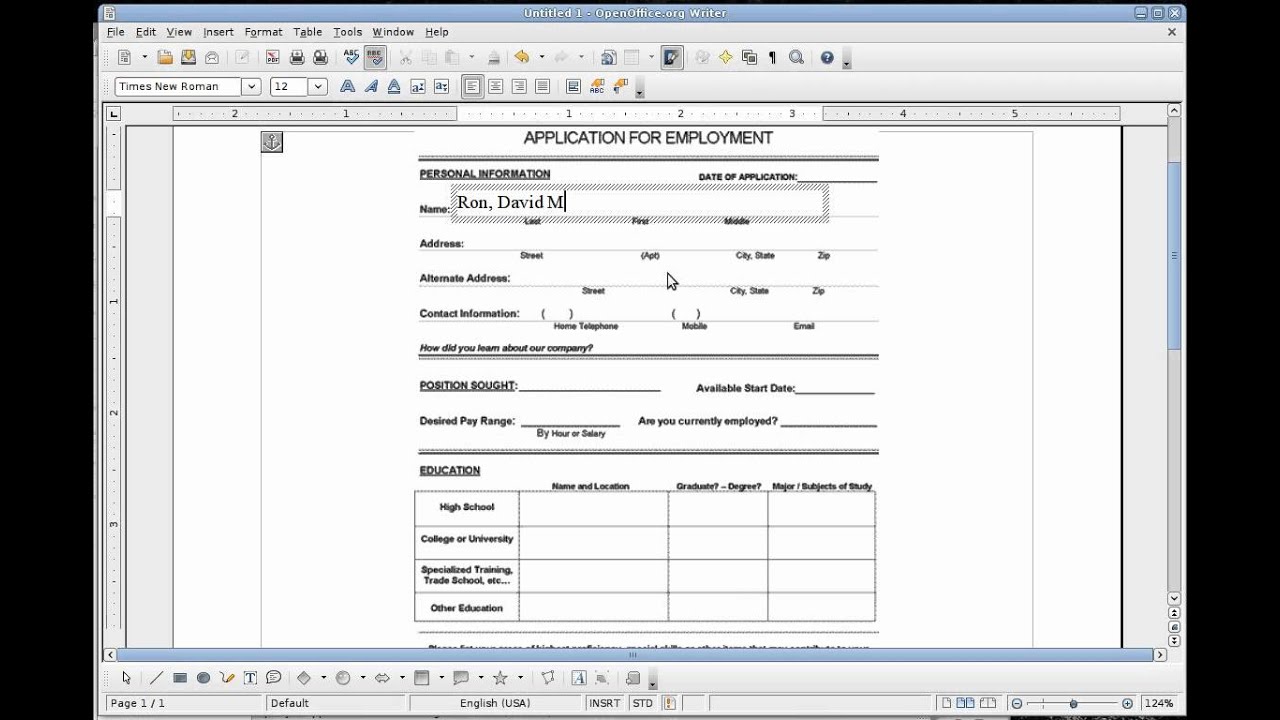
Task: Click the anchor icon on the page
Action: point(272,142)
